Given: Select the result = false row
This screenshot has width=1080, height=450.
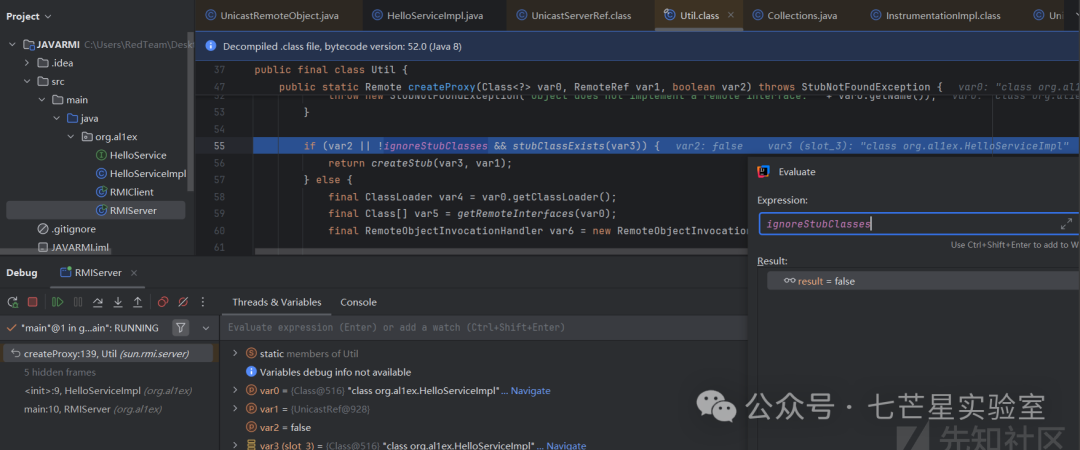Looking at the screenshot, I should click(923, 280).
